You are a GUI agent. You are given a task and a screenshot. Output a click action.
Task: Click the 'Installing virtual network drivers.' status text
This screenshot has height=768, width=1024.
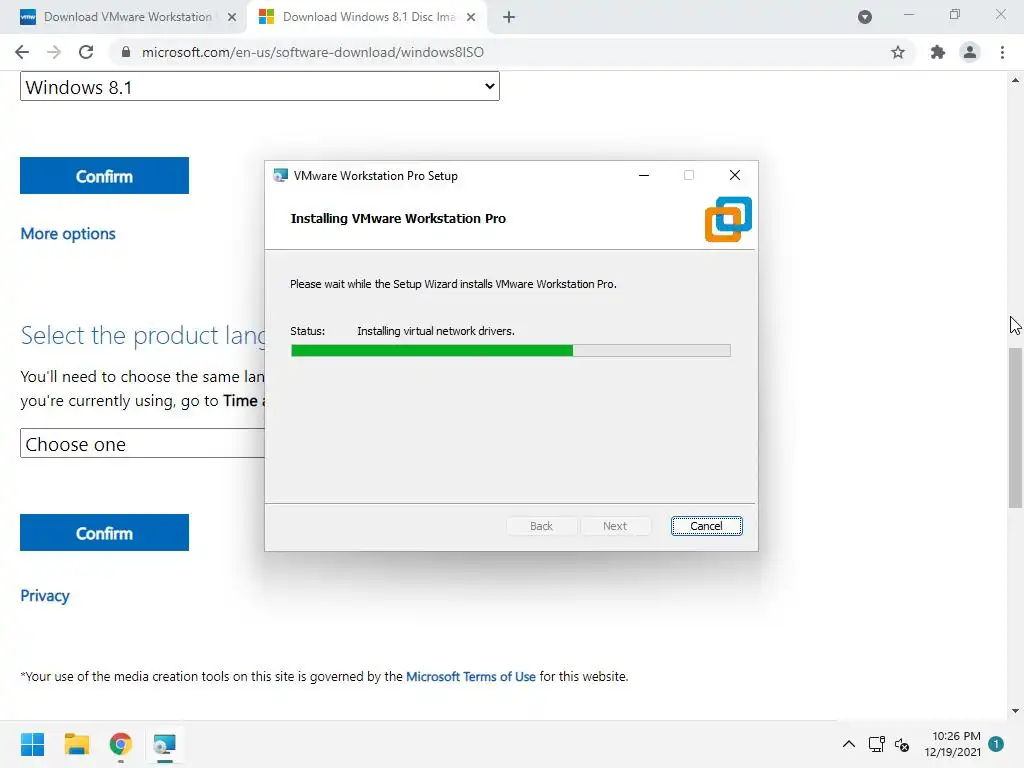coord(436,331)
